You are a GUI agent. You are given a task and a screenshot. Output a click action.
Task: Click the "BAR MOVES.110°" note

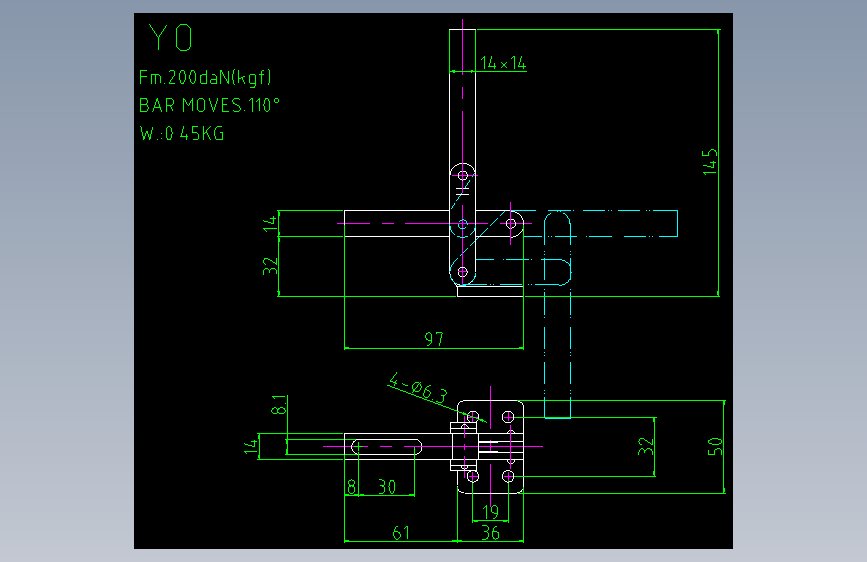(x=209, y=105)
